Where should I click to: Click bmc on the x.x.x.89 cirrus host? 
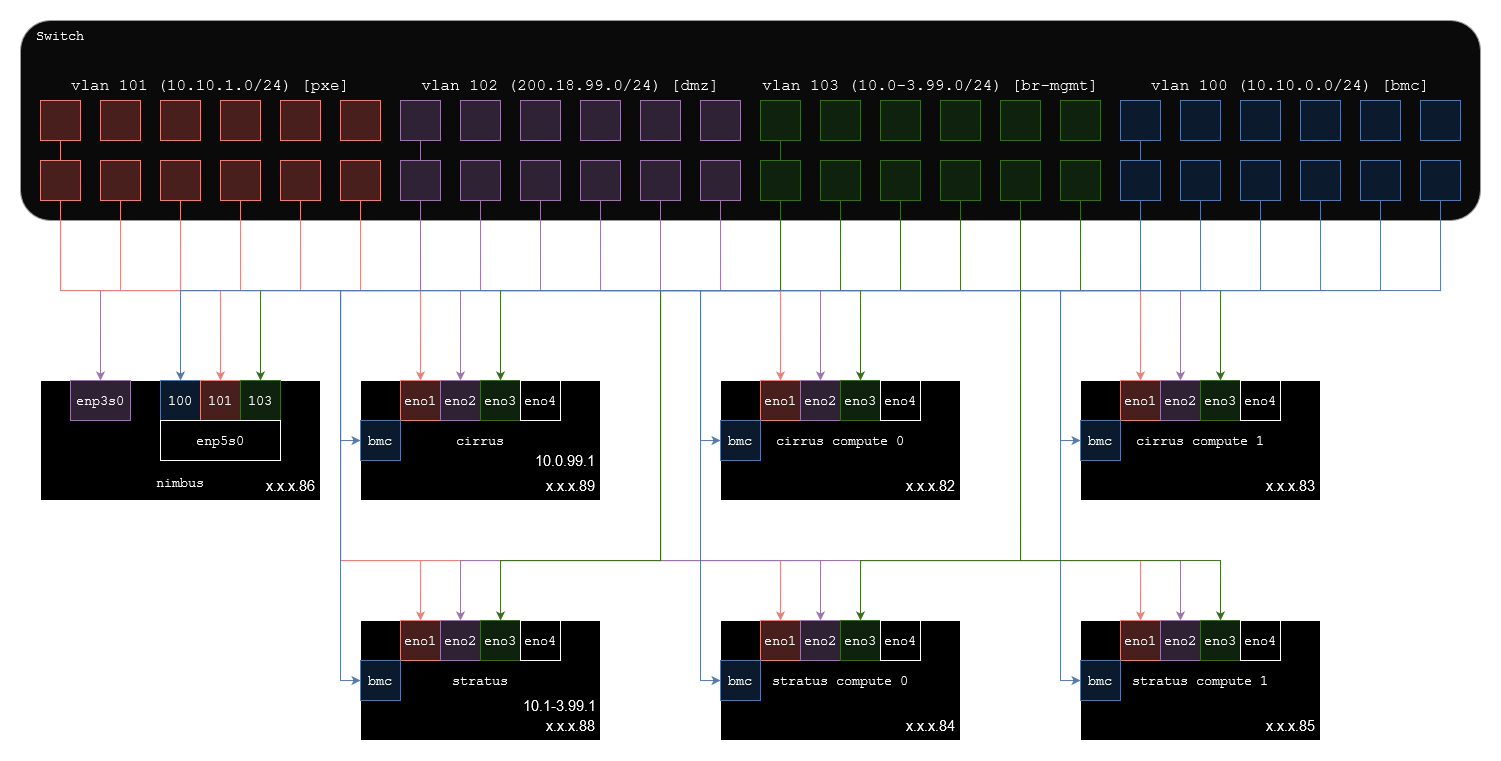click(380, 440)
